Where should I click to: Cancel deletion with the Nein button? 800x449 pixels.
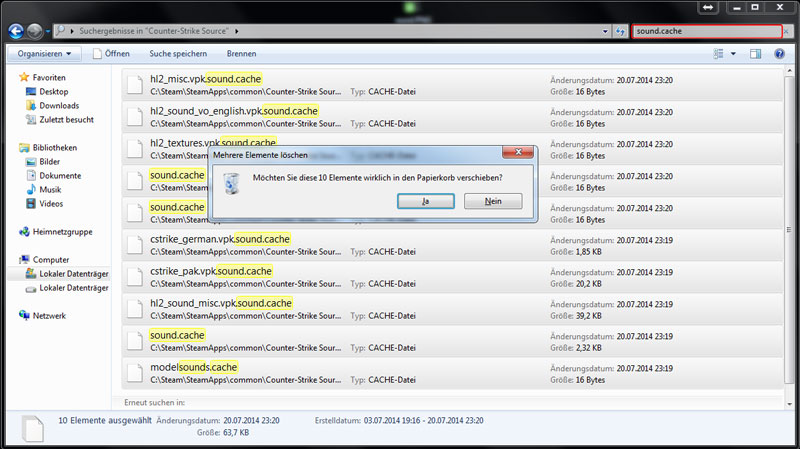pyautogui.click(x=493, y=201)
